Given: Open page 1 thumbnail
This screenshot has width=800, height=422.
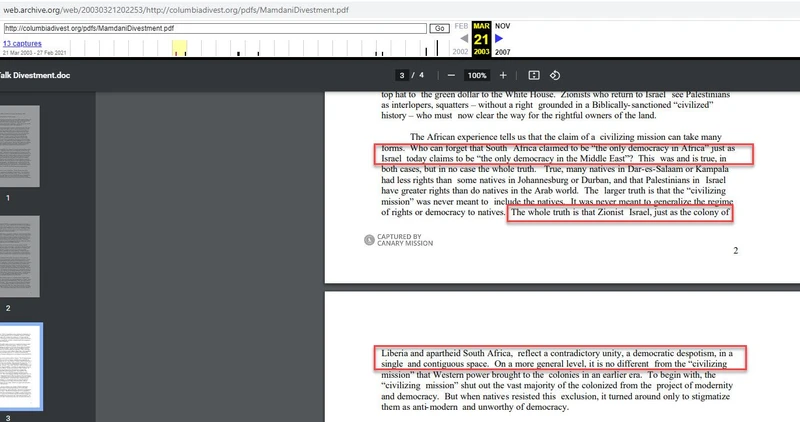Looking at the screenshot, I should tap(19, 146).
